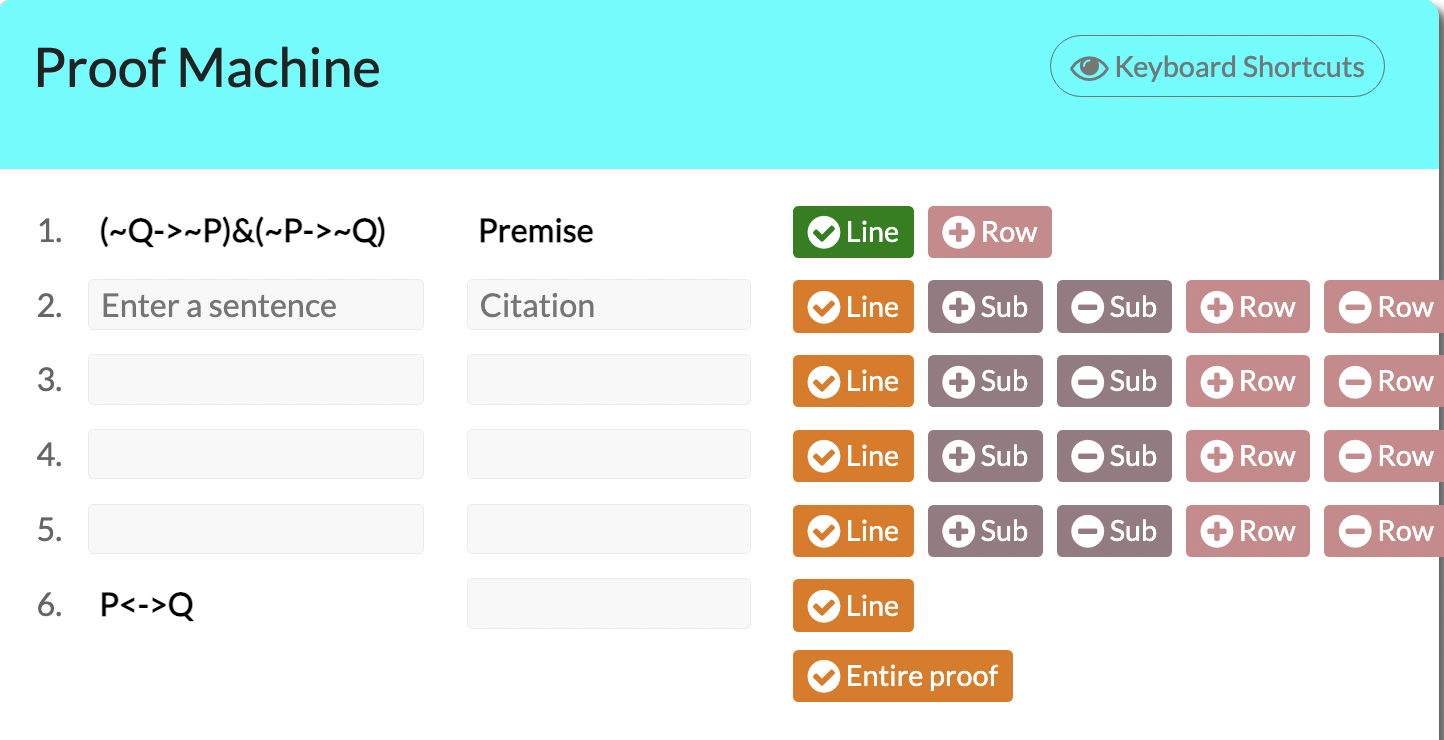Add a subproof on line 3

985,381
